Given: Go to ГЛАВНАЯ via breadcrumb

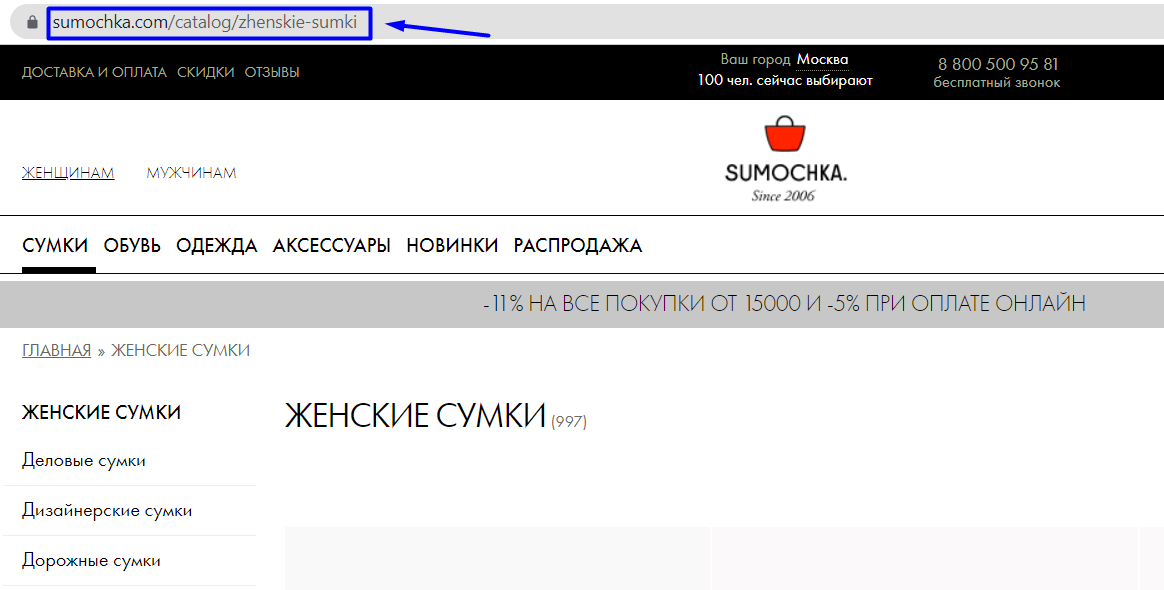Looking at the screenshot, I should pyautogui.click(x=56, y=350).
